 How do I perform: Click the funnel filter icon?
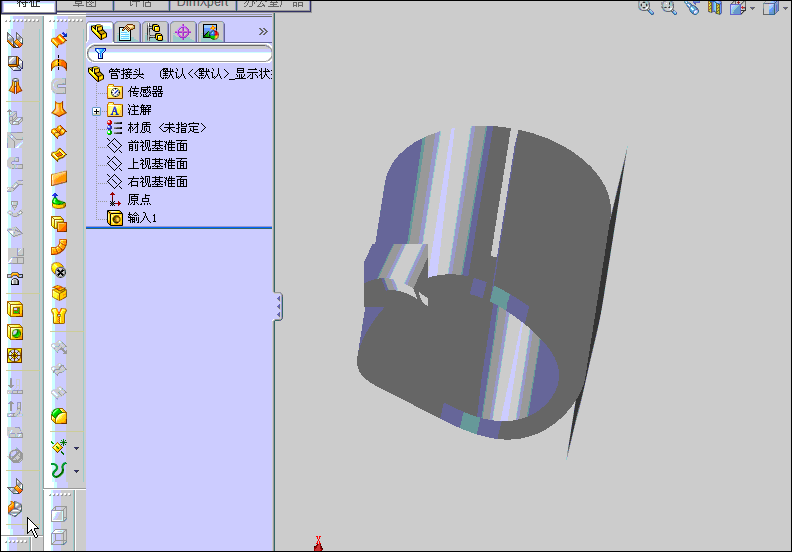click(x=101, y=53)
